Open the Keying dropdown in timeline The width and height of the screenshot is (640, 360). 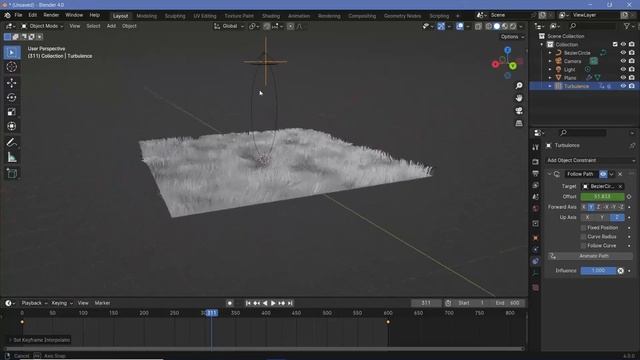click(62, 303)
